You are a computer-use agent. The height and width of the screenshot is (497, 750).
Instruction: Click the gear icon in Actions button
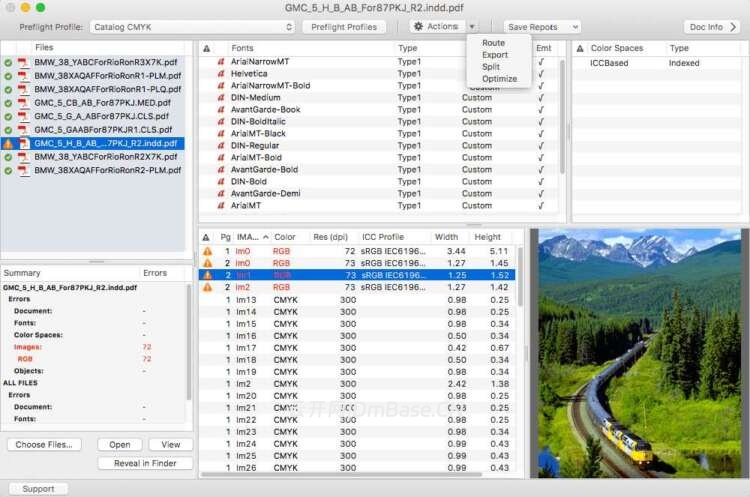click(x=419, y=26)
